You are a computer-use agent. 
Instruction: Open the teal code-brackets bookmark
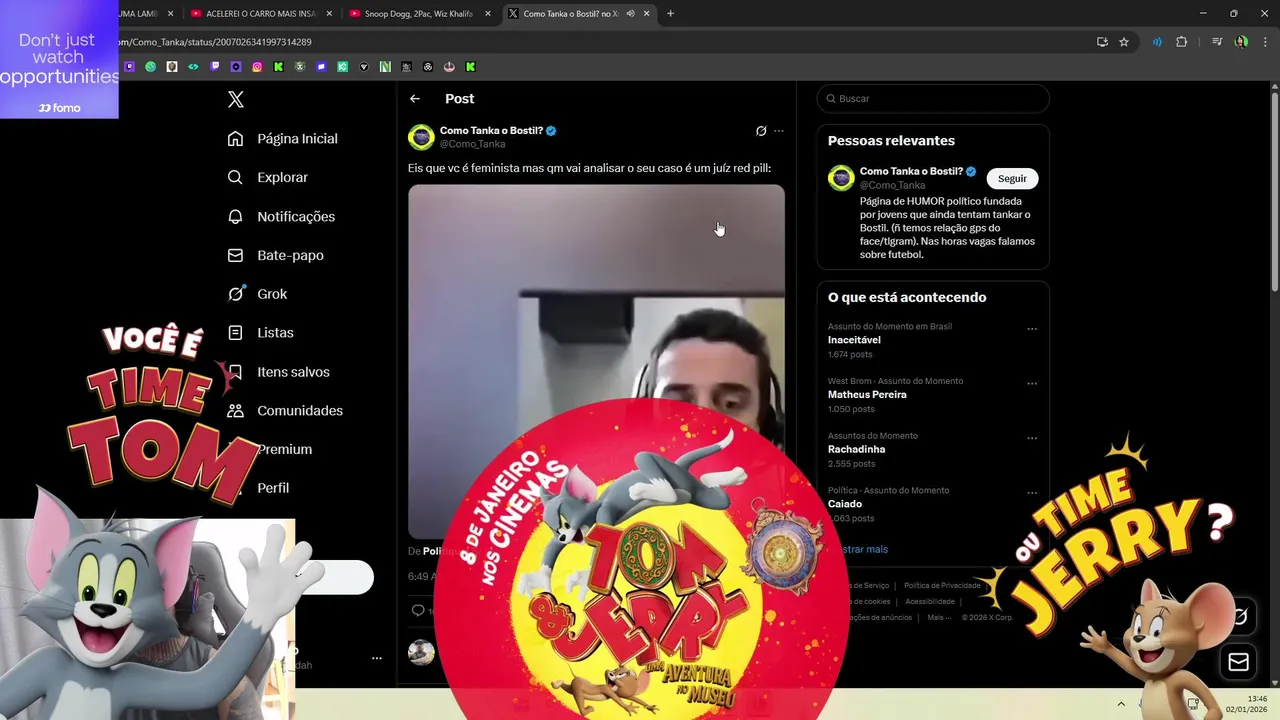(x=193, y=67)
